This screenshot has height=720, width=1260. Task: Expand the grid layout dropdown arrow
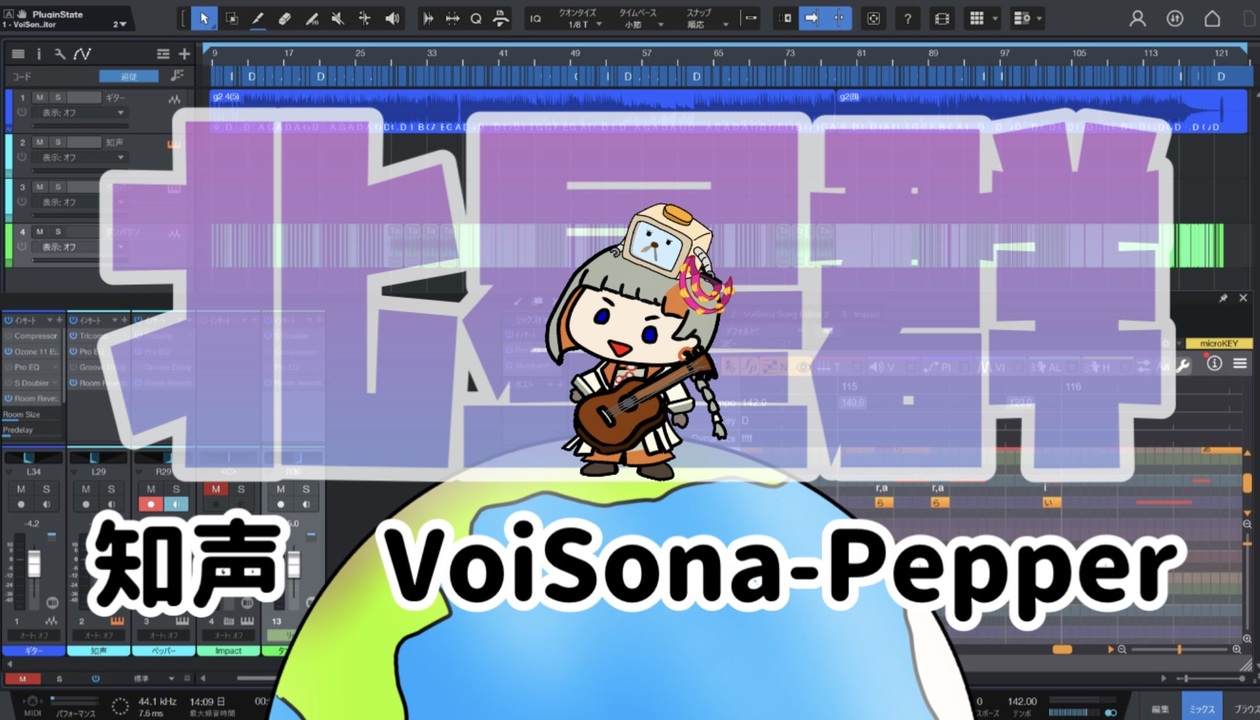tap(995, 18)
